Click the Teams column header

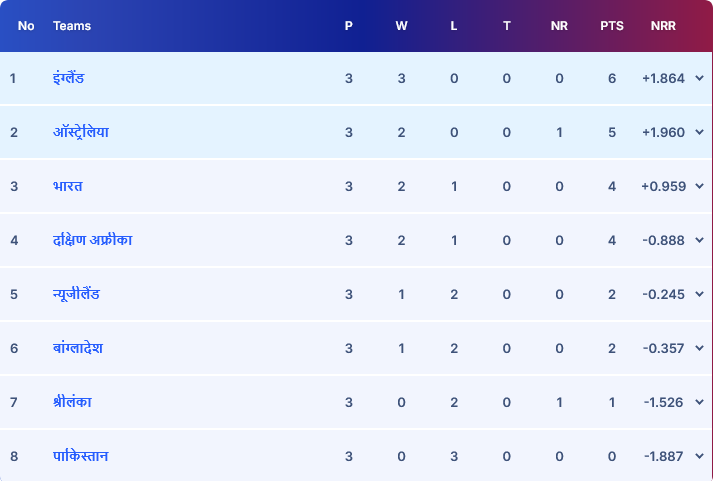click(72, 26)
